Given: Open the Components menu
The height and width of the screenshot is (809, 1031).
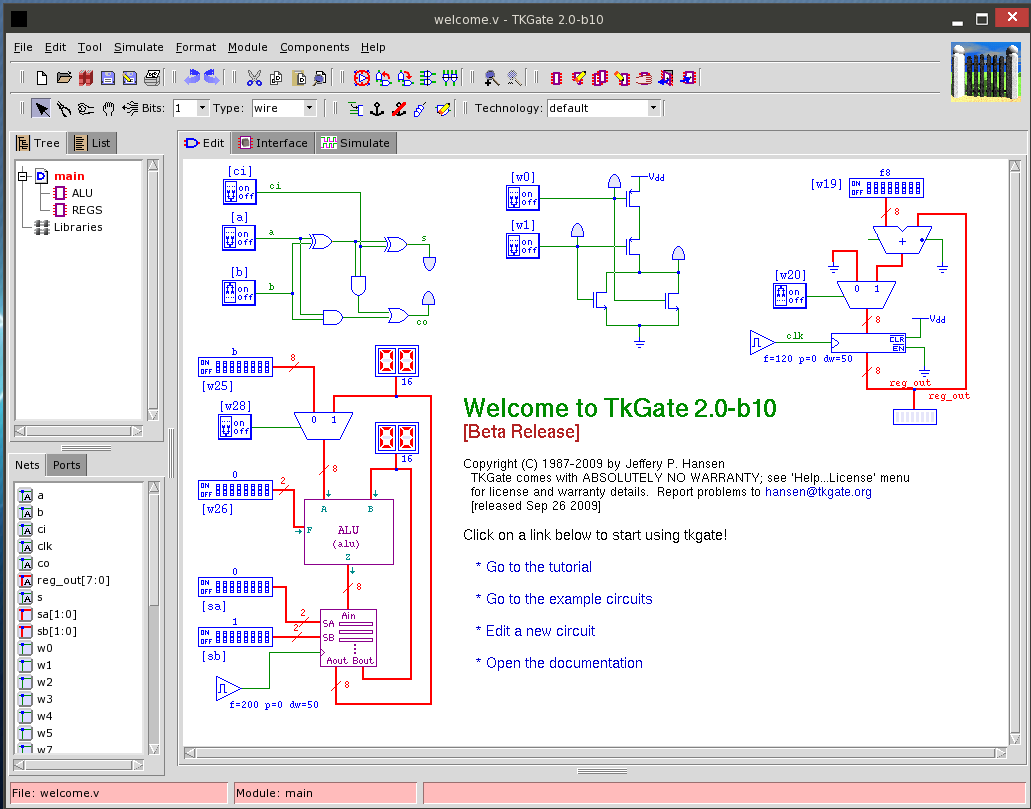Looking at the screenshot, I should (x=314, y=47).
